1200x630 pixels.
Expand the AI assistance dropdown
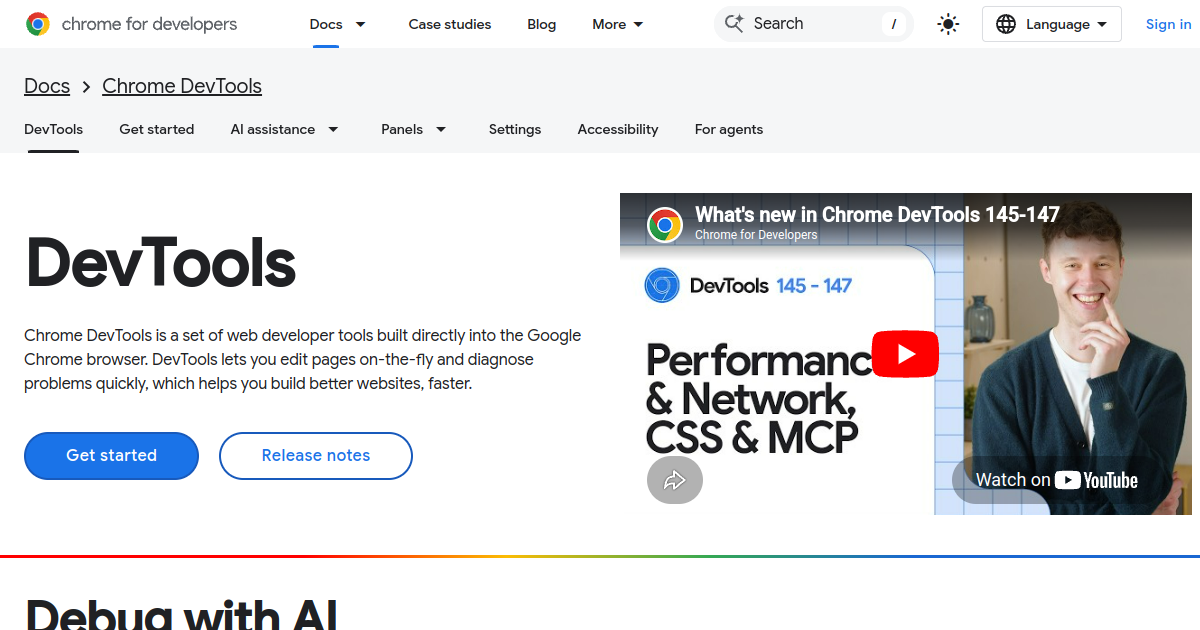[333, 129]
